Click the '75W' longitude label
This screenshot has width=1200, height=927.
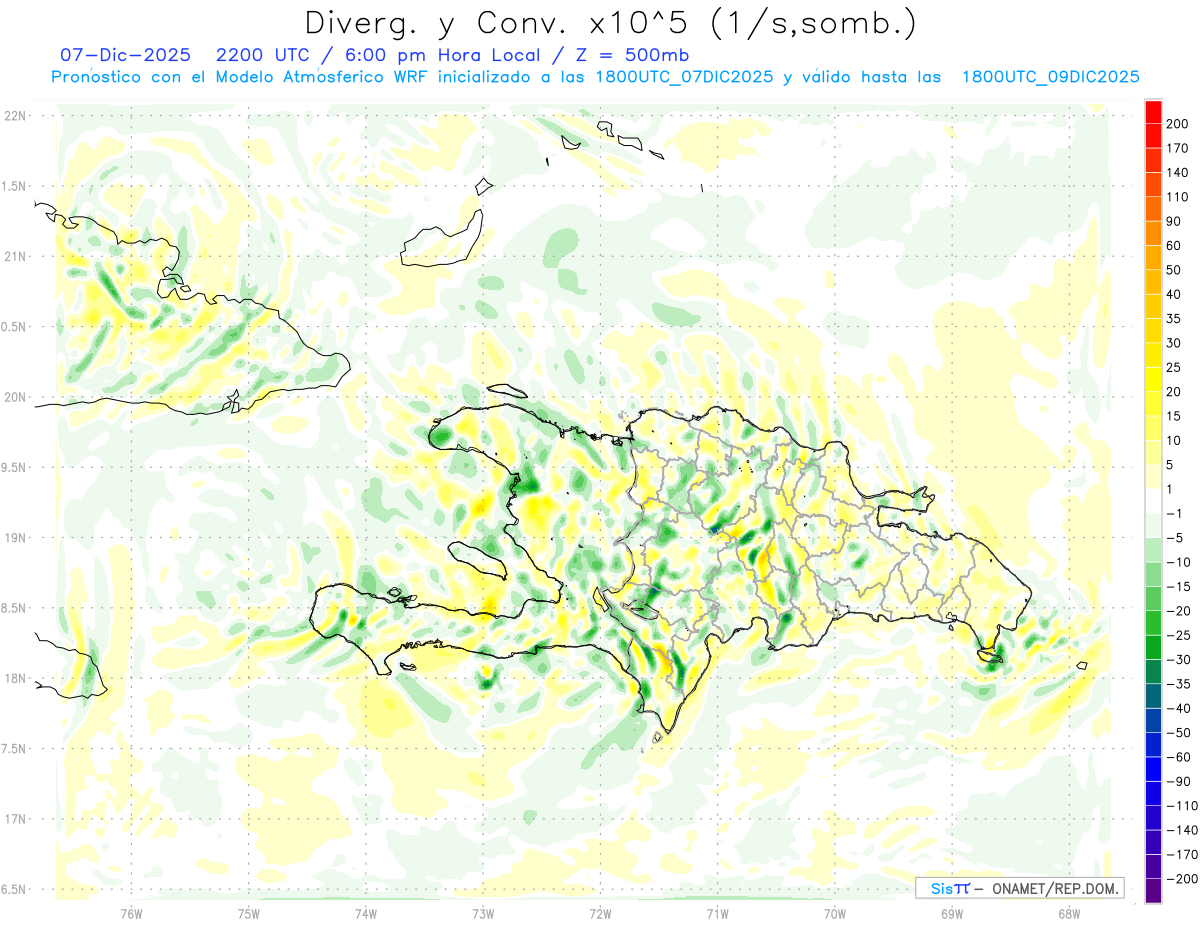(249, 913)
